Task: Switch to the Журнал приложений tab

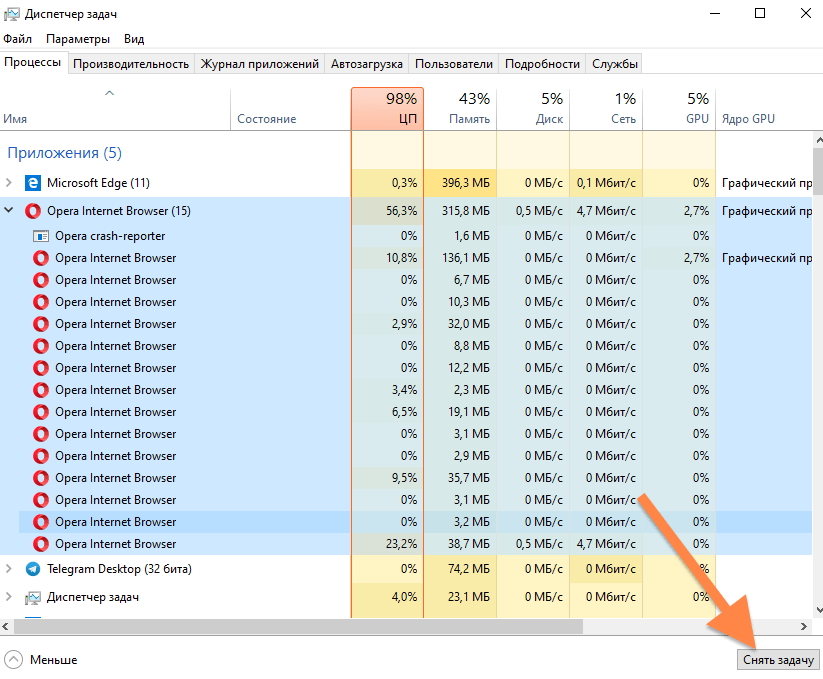Action: (x=259, y=64)
